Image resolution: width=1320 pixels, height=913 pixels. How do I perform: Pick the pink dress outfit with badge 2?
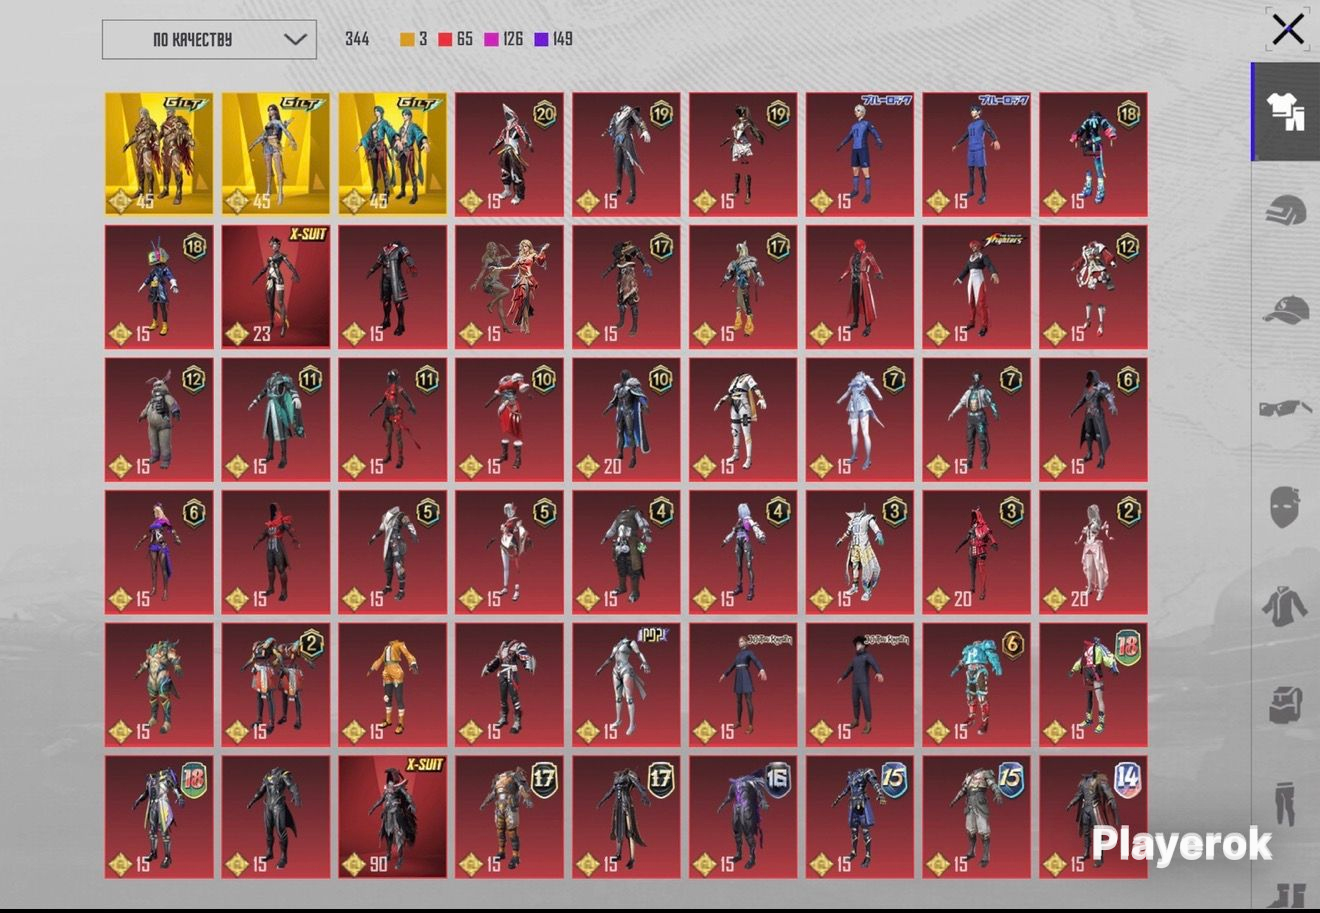pyautogui.click(x=1094, y=552)
